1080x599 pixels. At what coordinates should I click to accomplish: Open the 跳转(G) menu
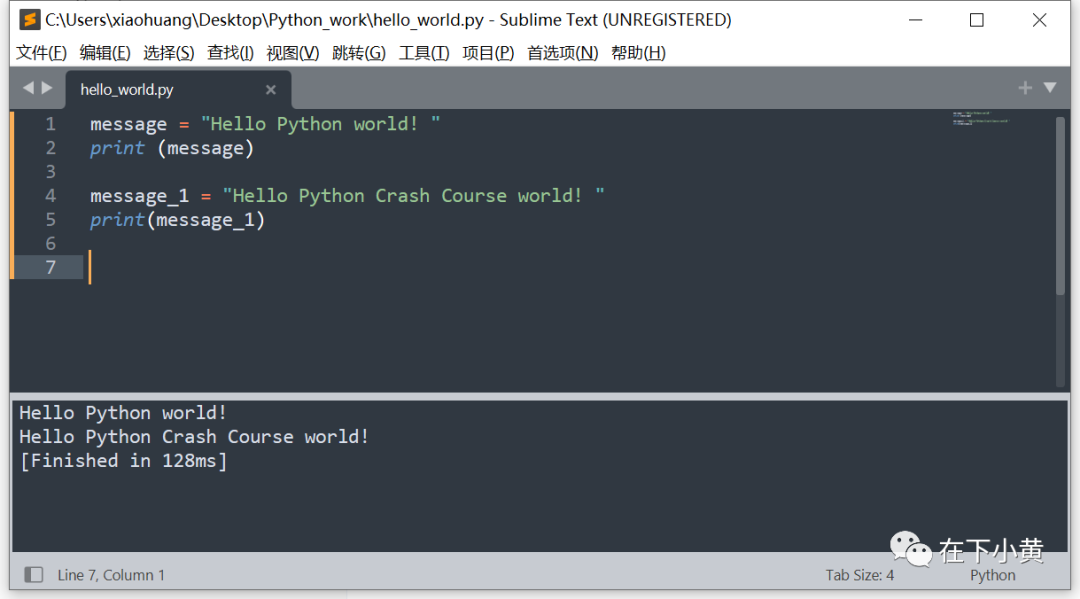(359, 53)
